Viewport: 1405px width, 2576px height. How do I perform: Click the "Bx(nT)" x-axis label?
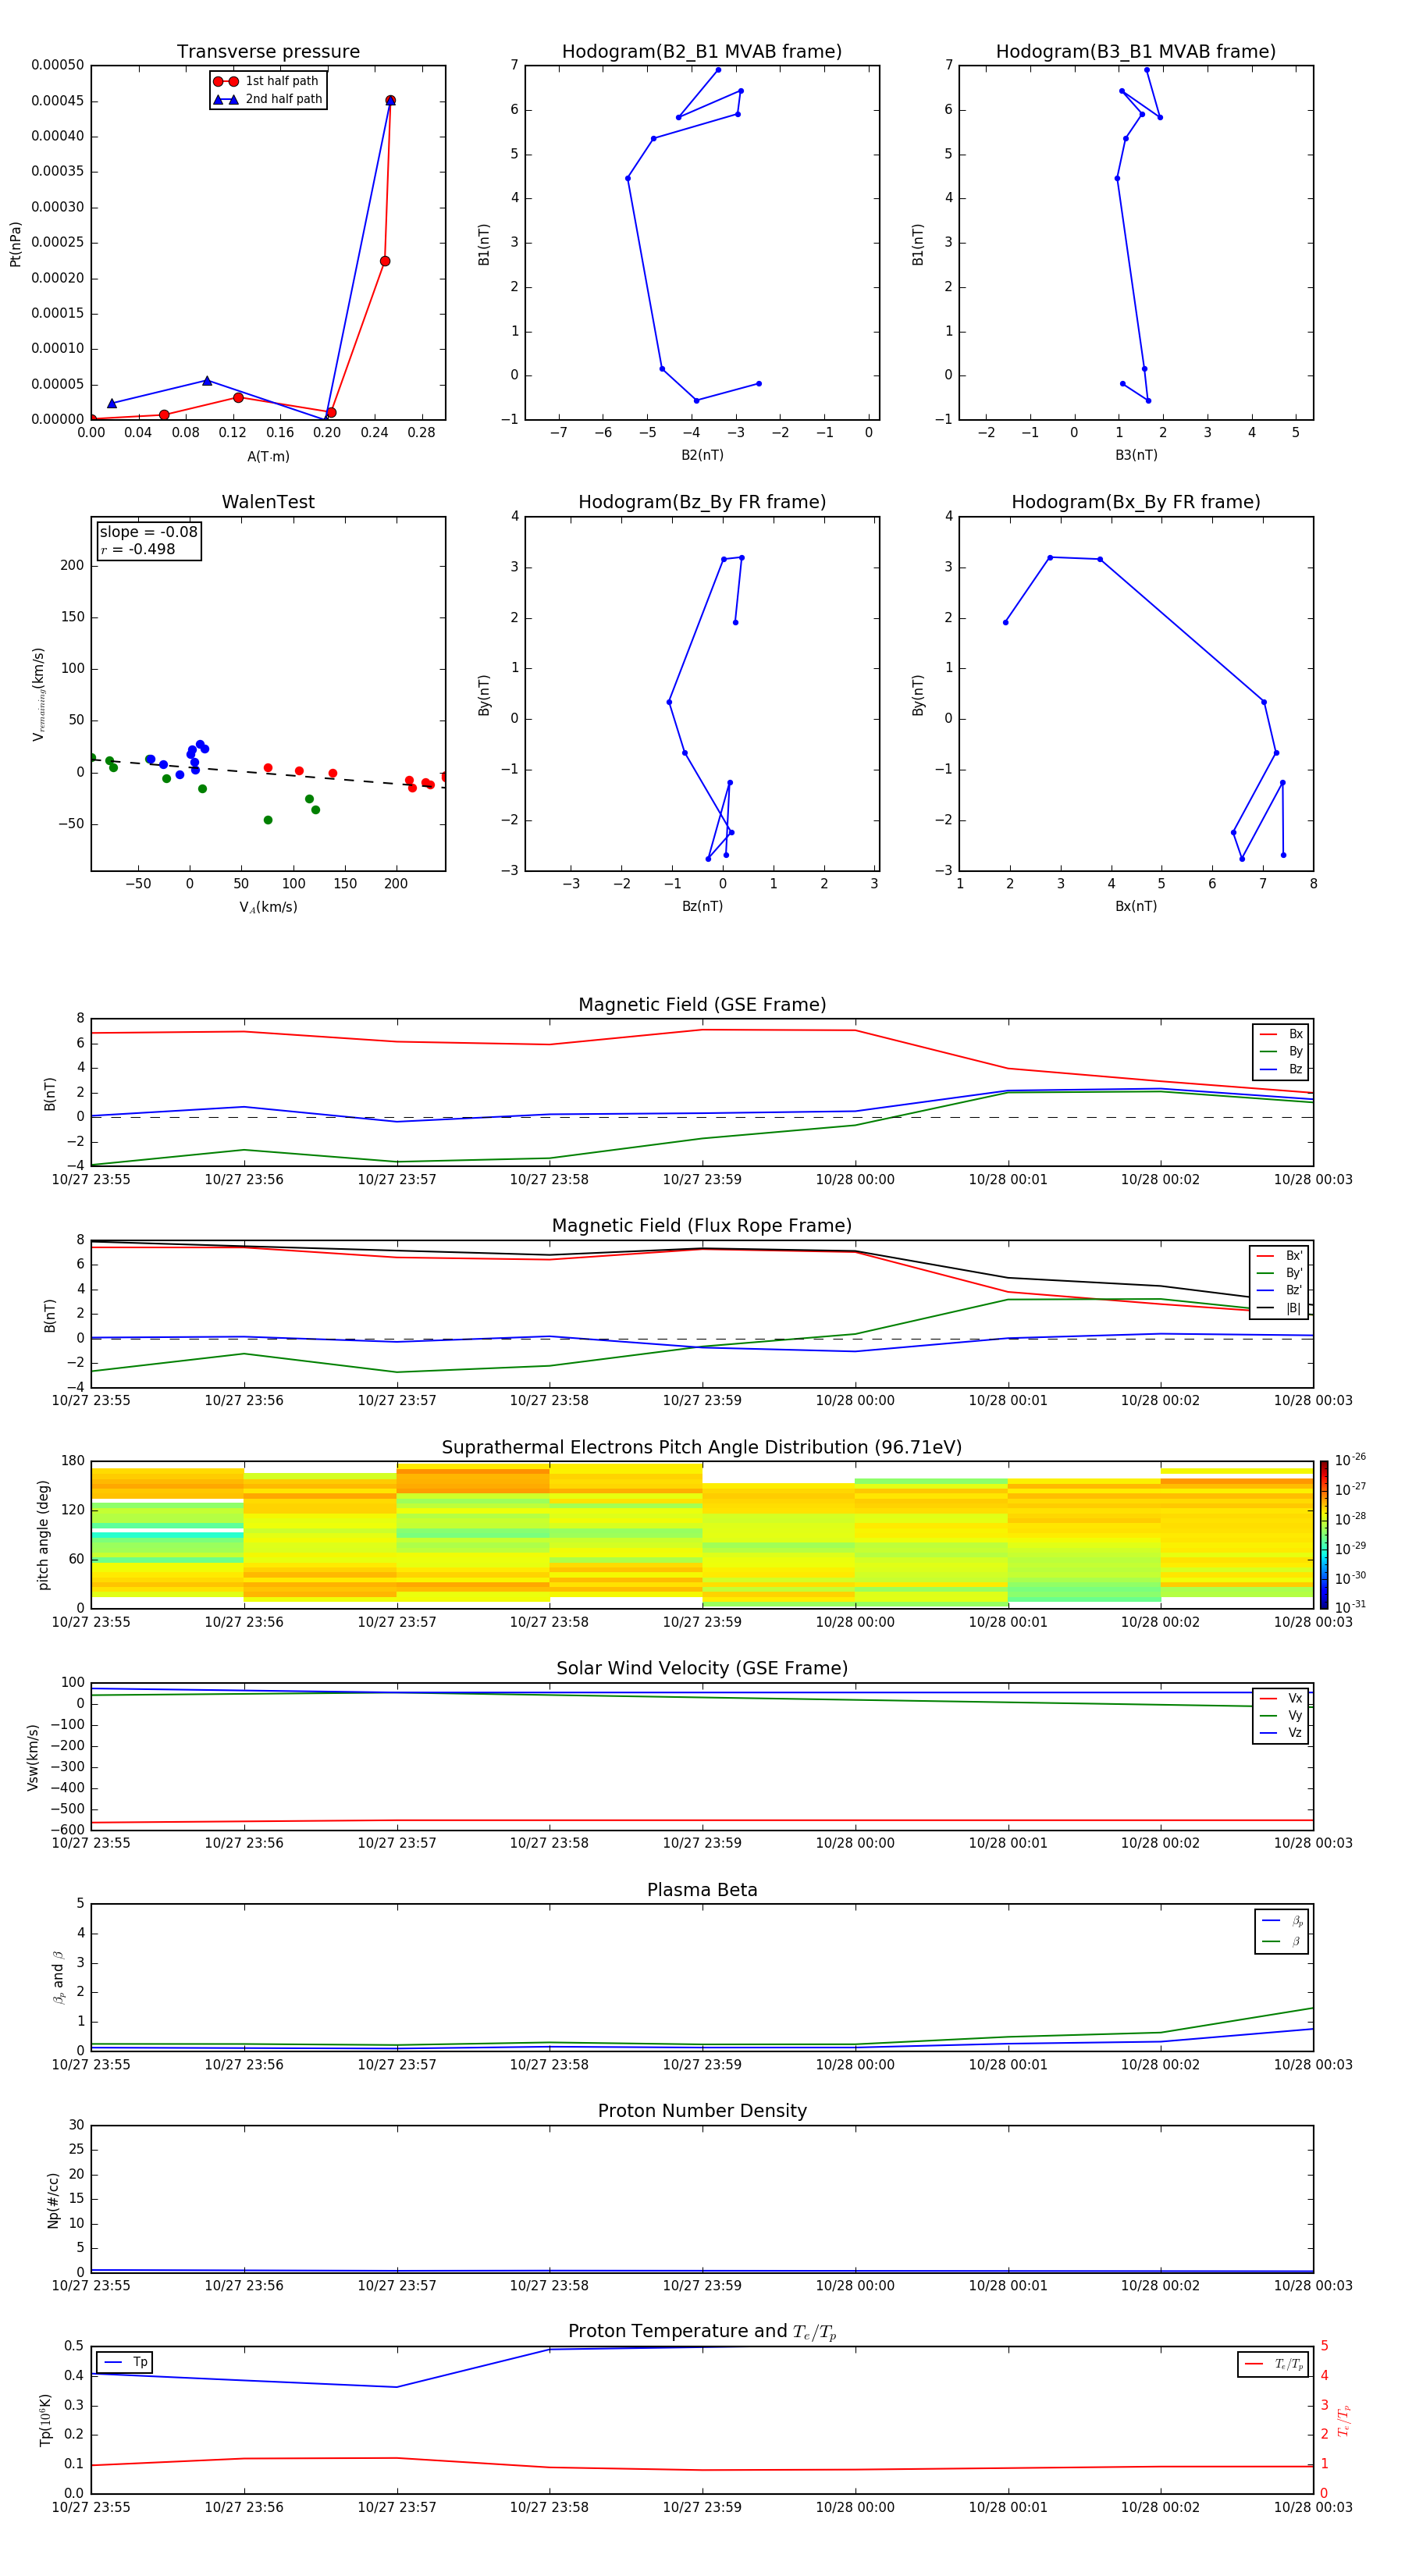point(1136,906)
